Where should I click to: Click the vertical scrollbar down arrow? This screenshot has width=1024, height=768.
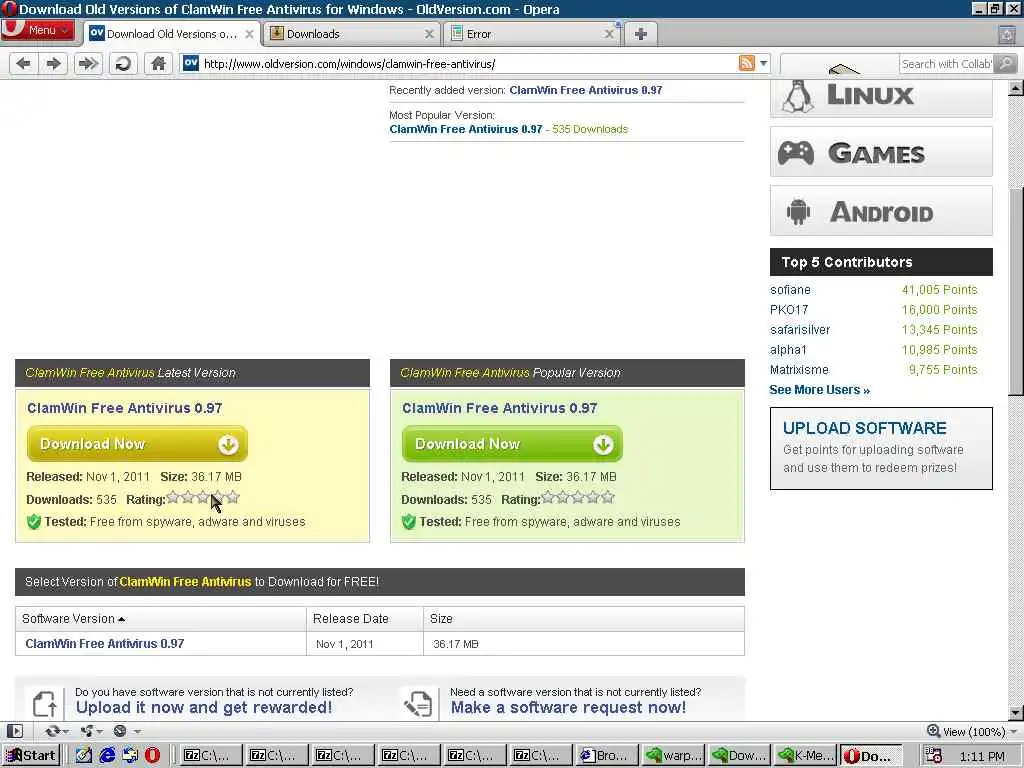1016,712
